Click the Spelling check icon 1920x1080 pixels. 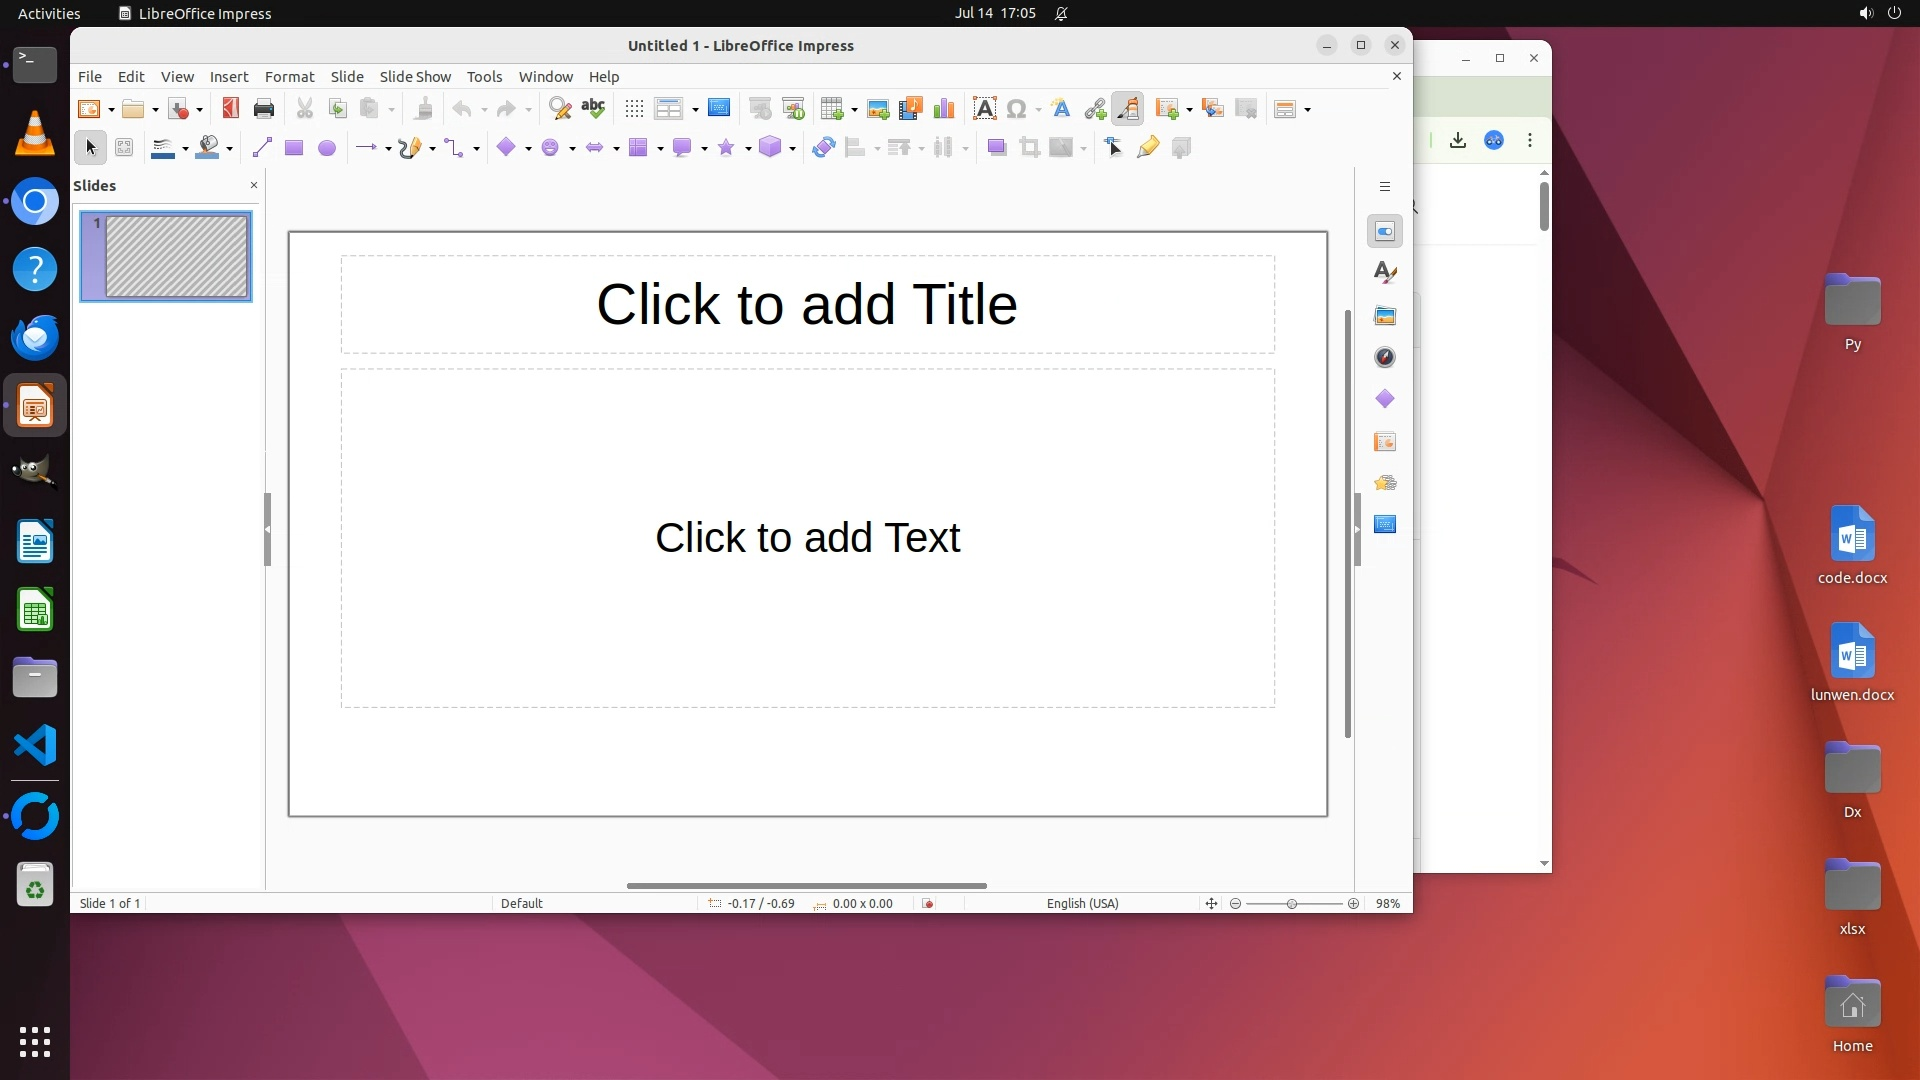click(593, 109)
